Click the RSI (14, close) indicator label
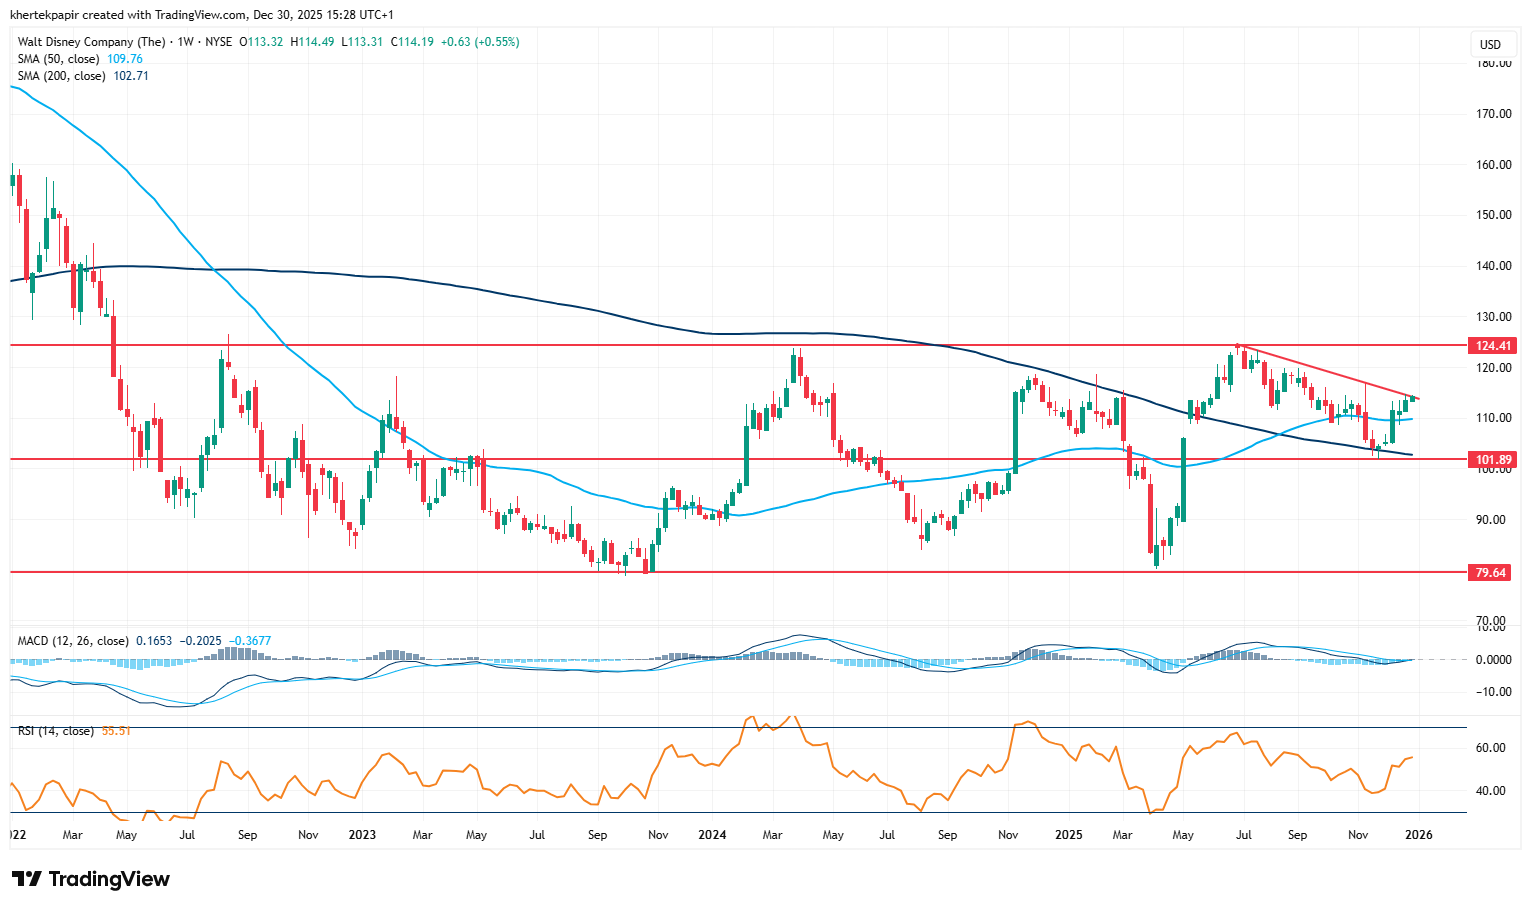The height and width of the screenshot is (909, 1531). (56, 731)
